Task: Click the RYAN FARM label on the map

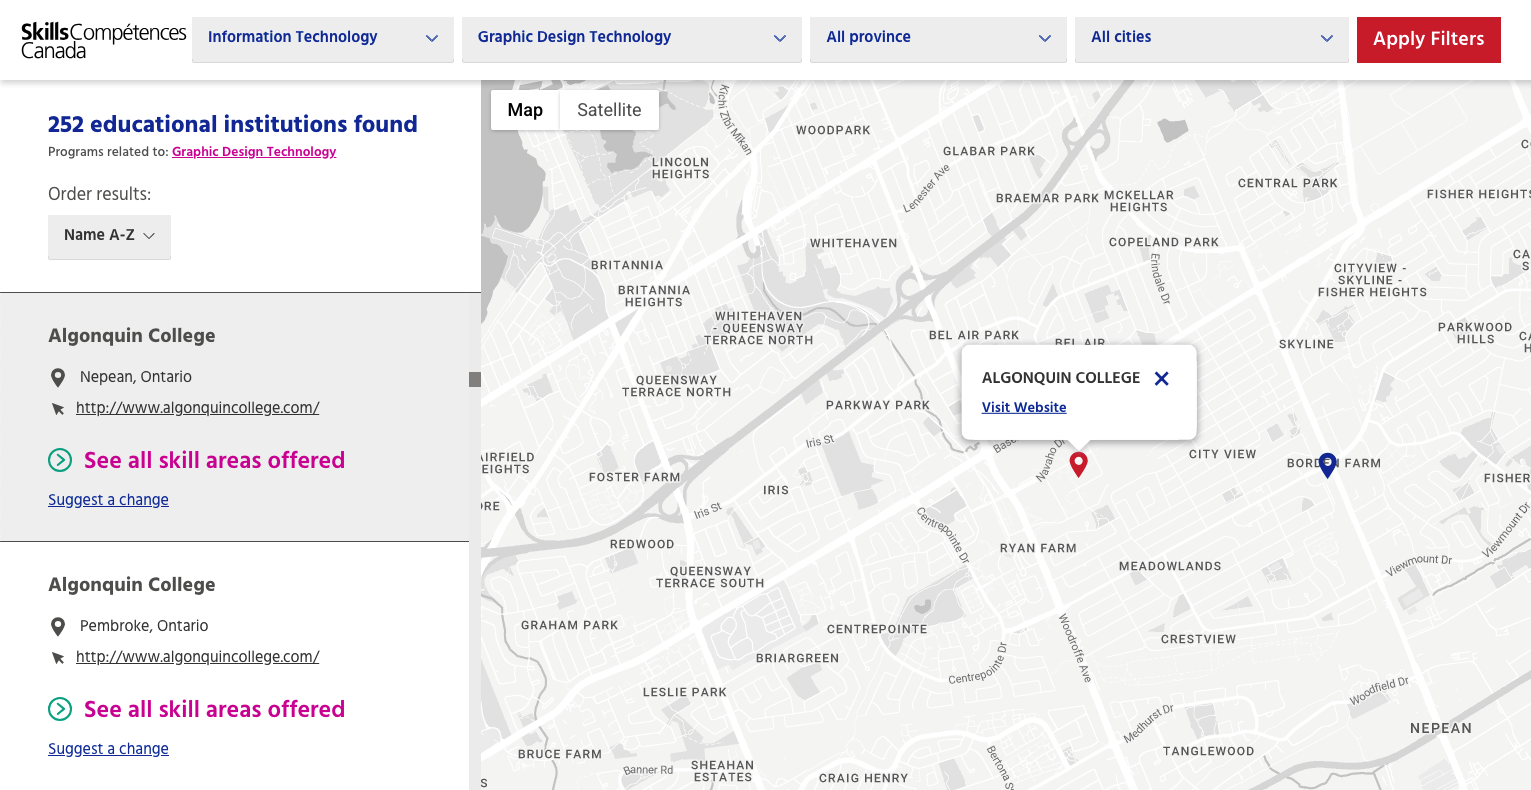Action: 1038,548
